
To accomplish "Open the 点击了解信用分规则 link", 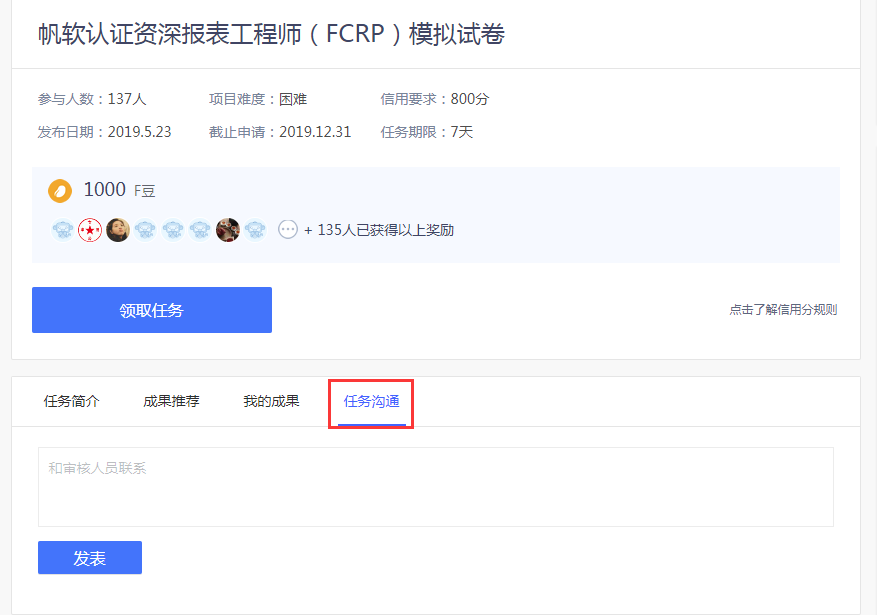I will (783, 310).
